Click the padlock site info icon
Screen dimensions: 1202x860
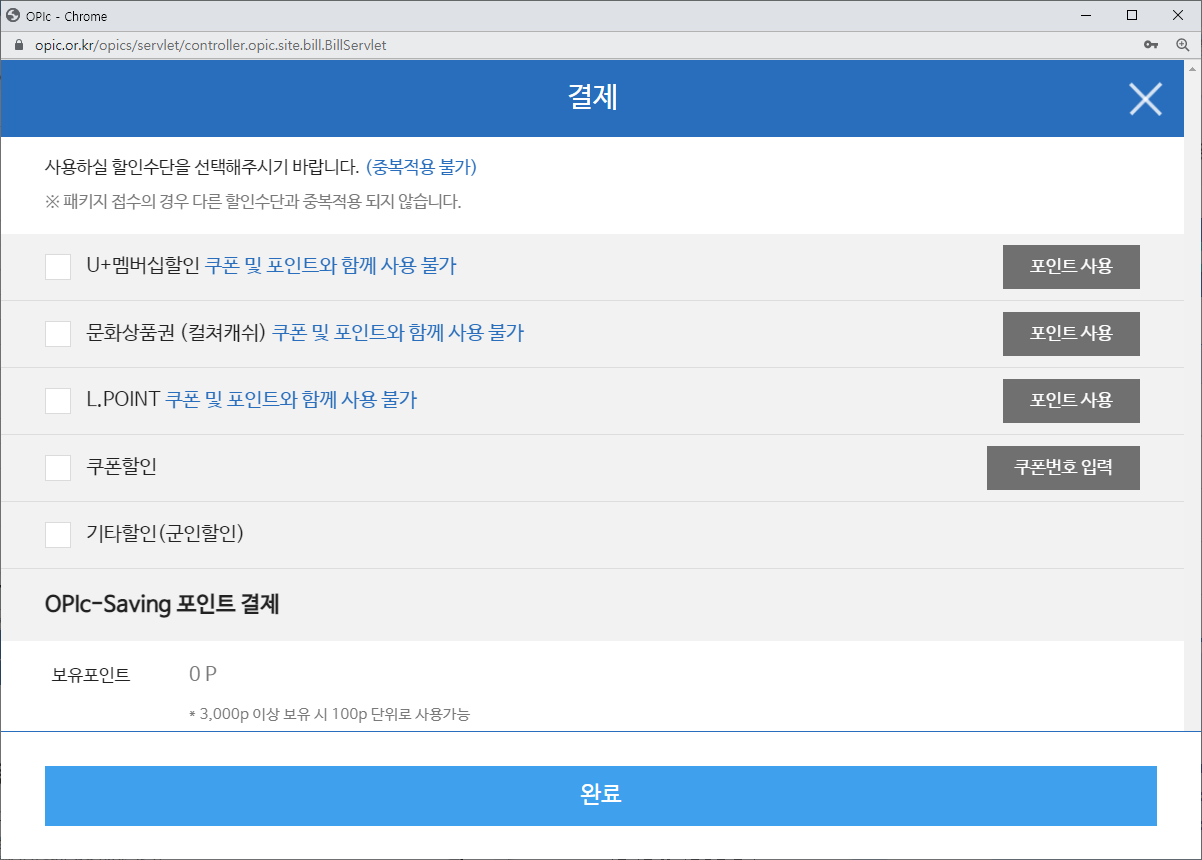click(18, 45)
